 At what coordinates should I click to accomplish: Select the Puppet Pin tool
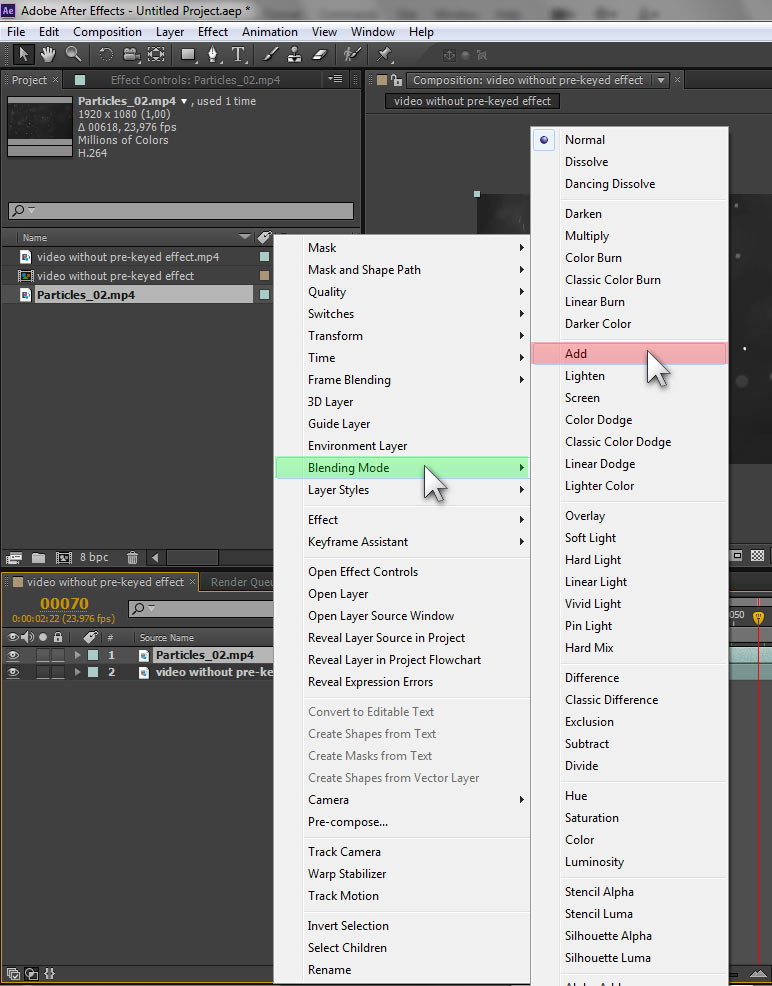point(384,55)
